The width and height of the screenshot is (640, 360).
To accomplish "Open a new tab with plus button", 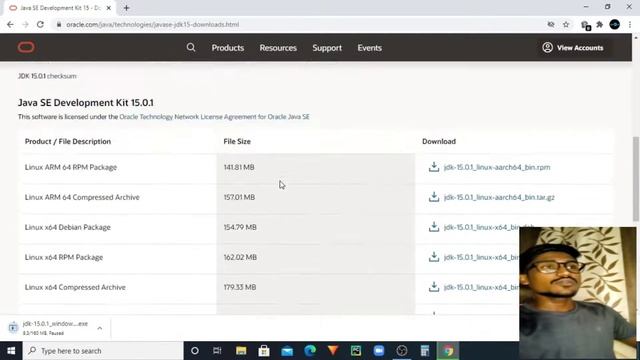I will coord(127,8).
